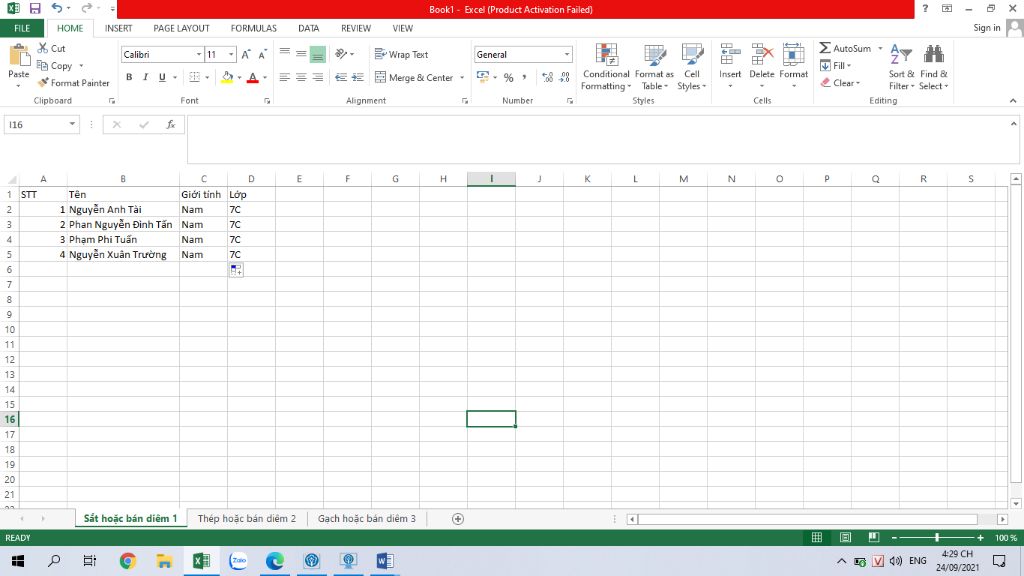
Task: Toggle Italic formatting
Action: [x=146, y=78]
